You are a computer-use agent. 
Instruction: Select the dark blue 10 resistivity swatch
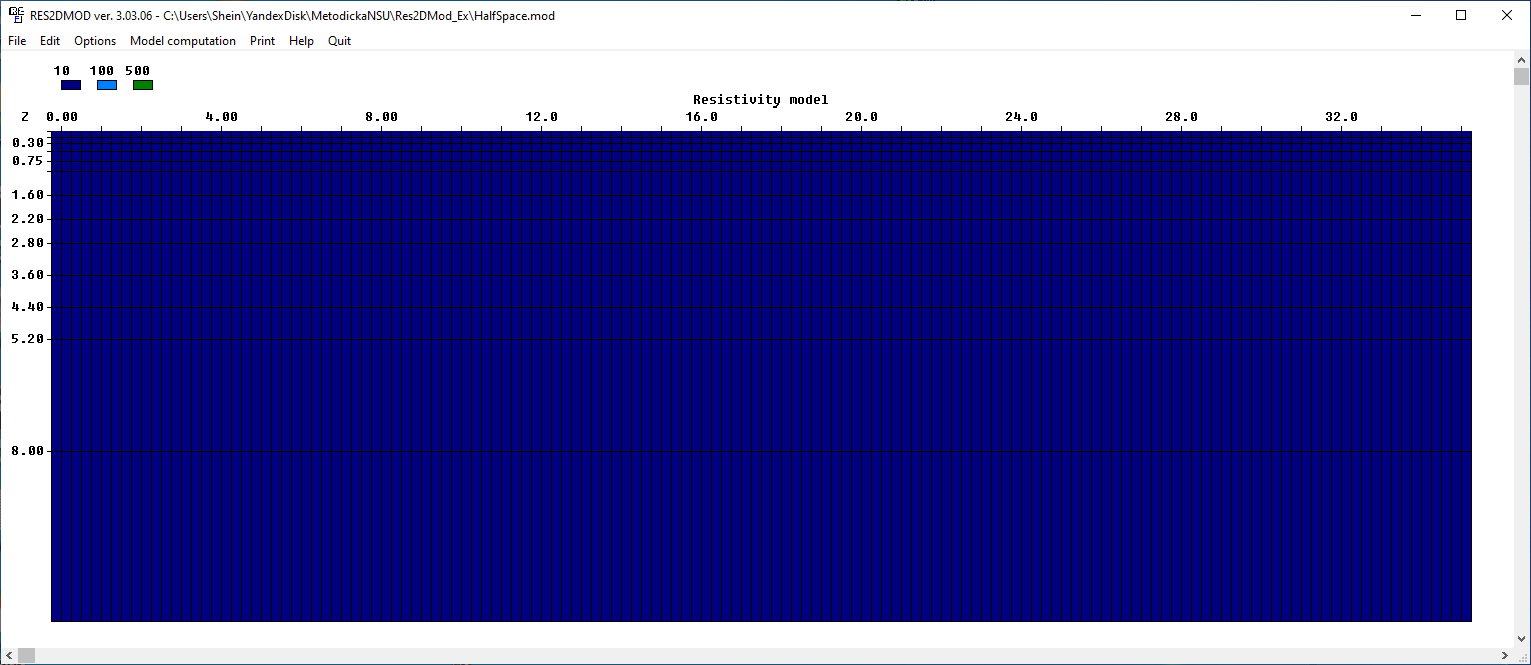click(x=71, y=85)
